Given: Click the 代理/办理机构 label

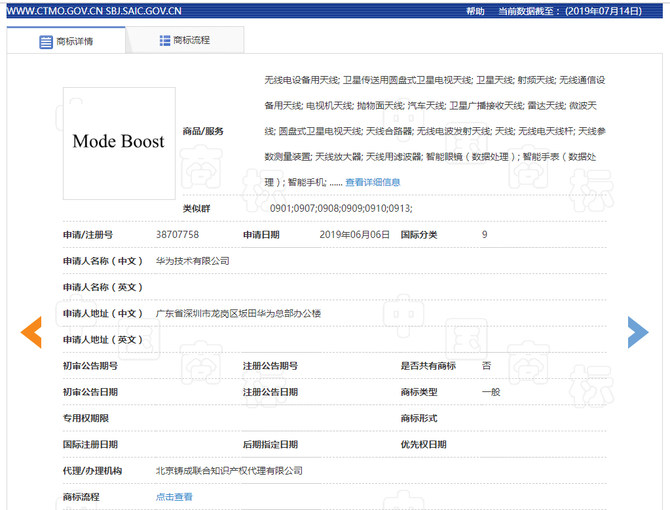Looking at the screenshot, I should tap(92, 470).
